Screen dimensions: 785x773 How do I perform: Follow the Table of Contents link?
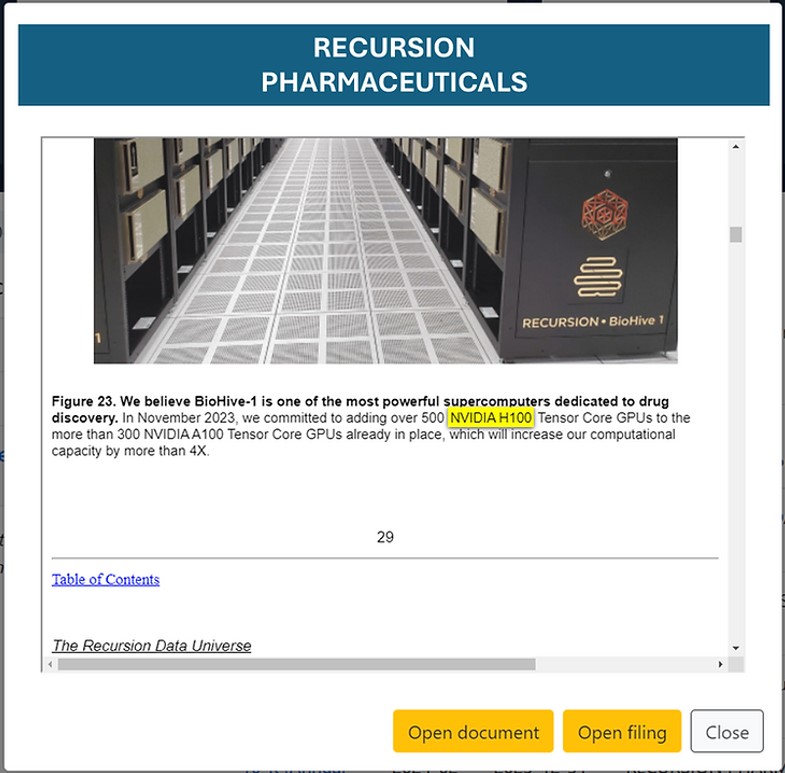(106, 579)
